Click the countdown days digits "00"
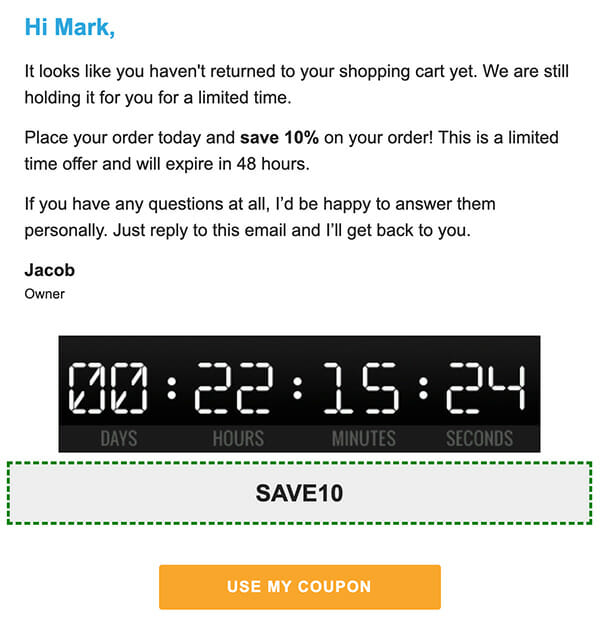This screenshot has width=600, height=636. tap(107, 389)
